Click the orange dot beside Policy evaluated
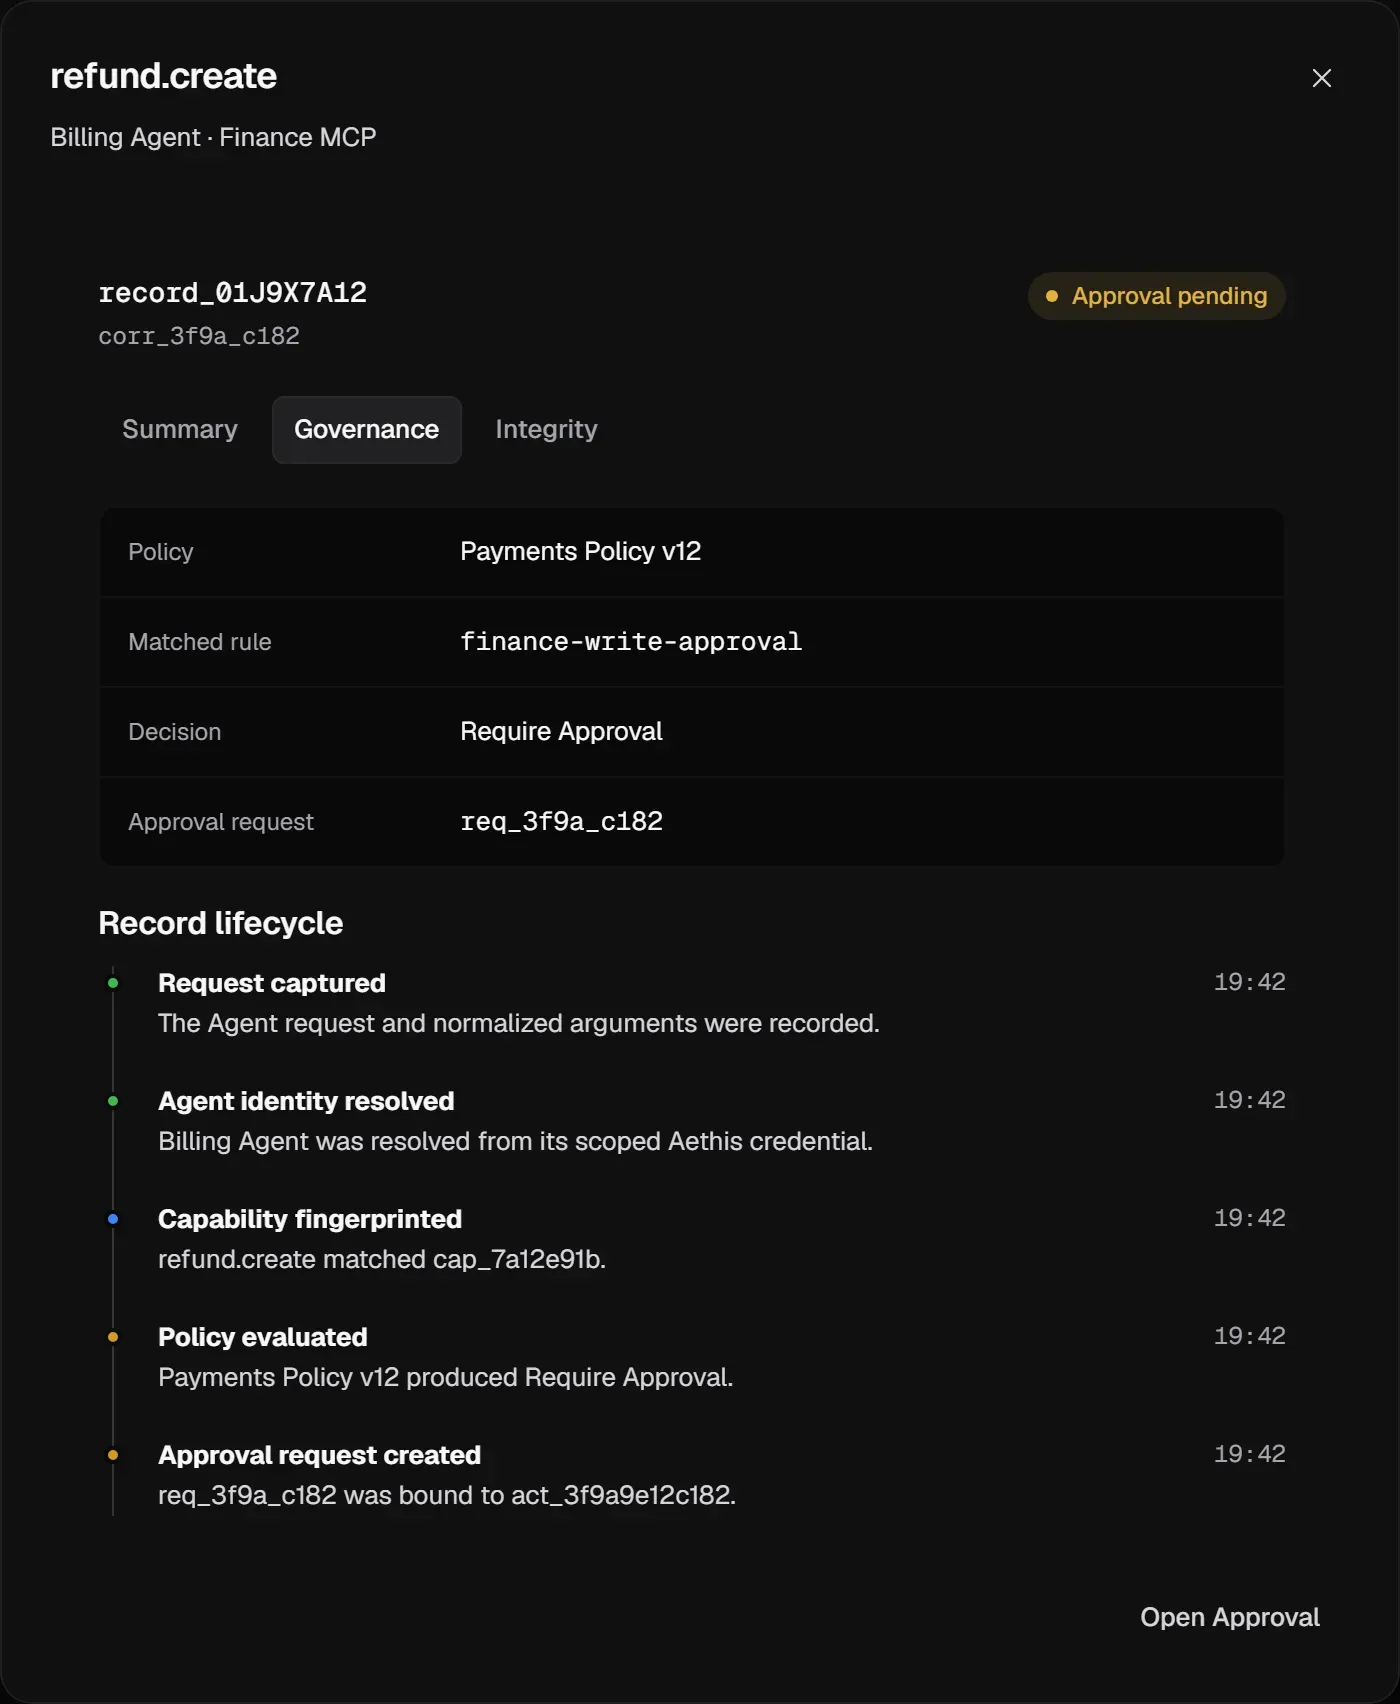 (x=113, y=1337)
